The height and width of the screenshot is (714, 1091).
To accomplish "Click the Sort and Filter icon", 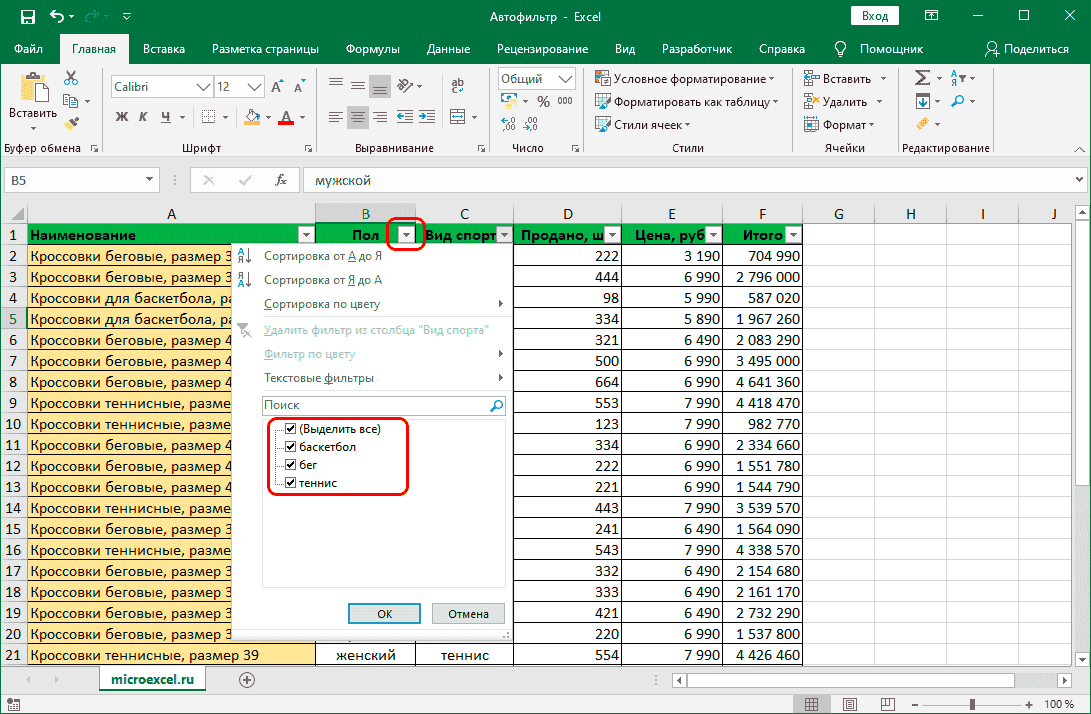I will (x=958, y=78).
